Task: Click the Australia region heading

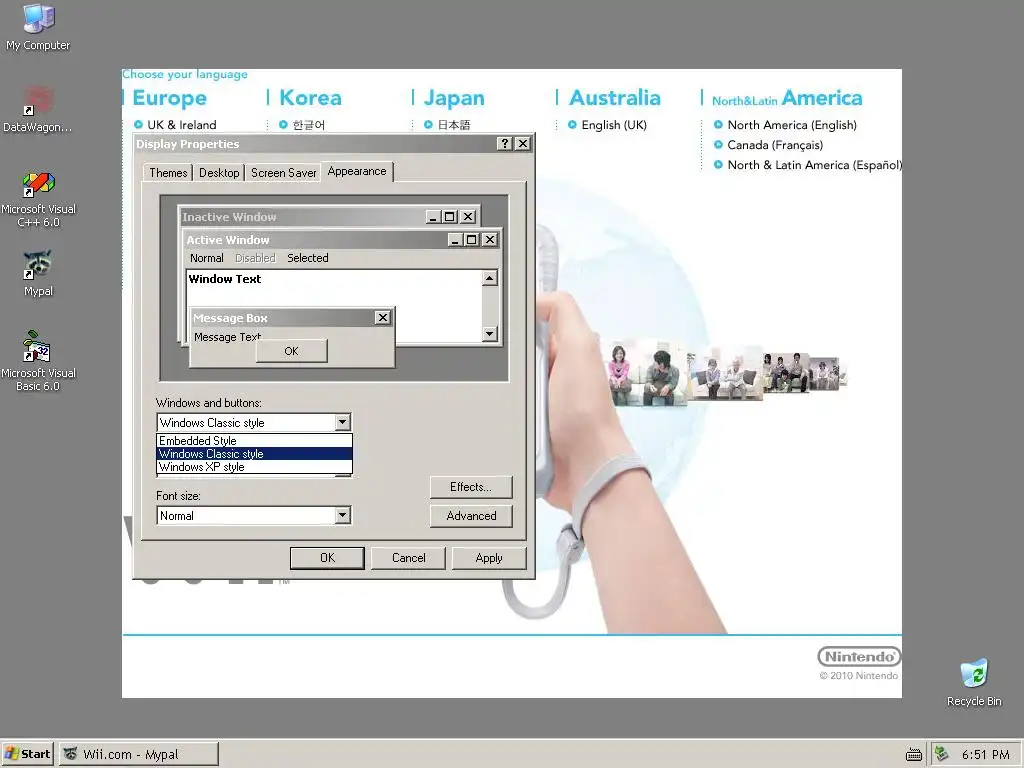Action: click(615, 98)
